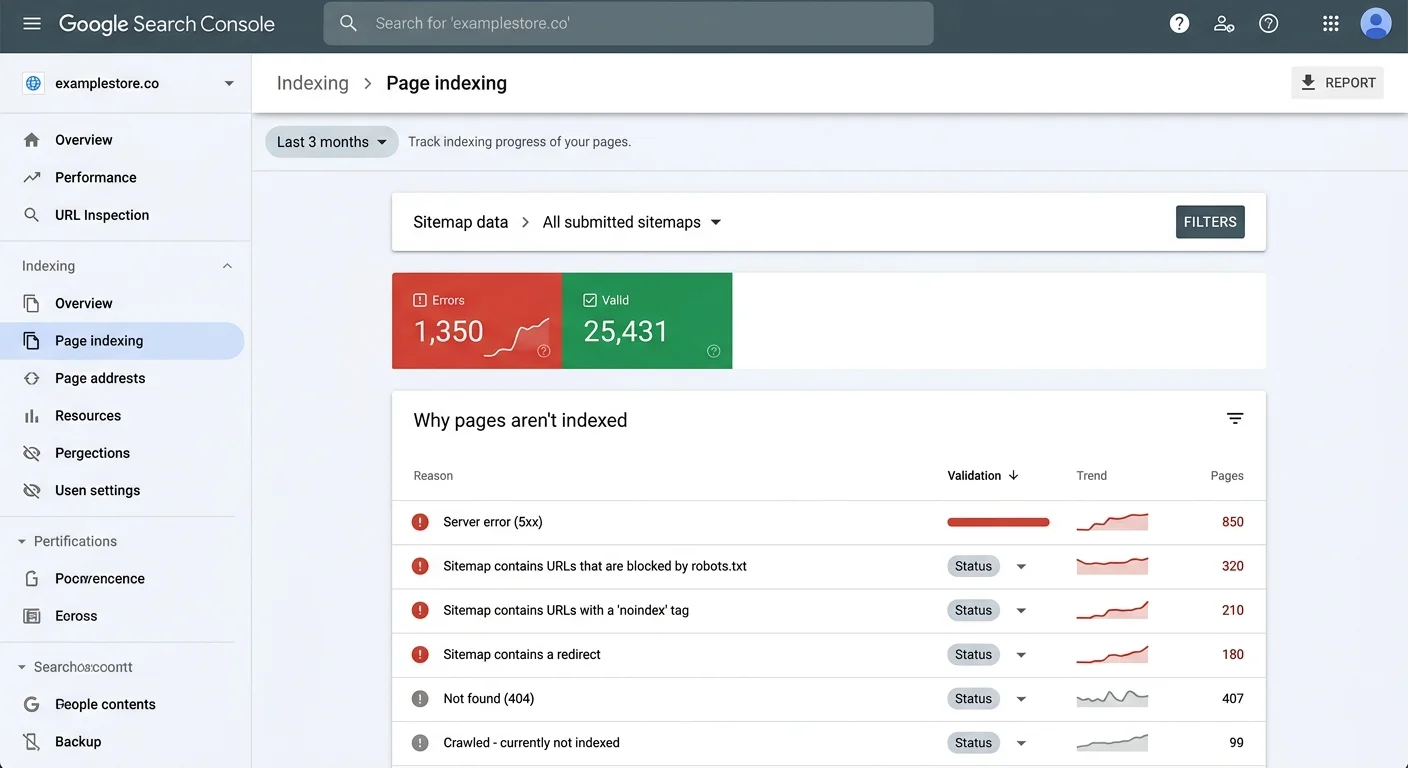Click the 850 pages count value

[1232, 522]
